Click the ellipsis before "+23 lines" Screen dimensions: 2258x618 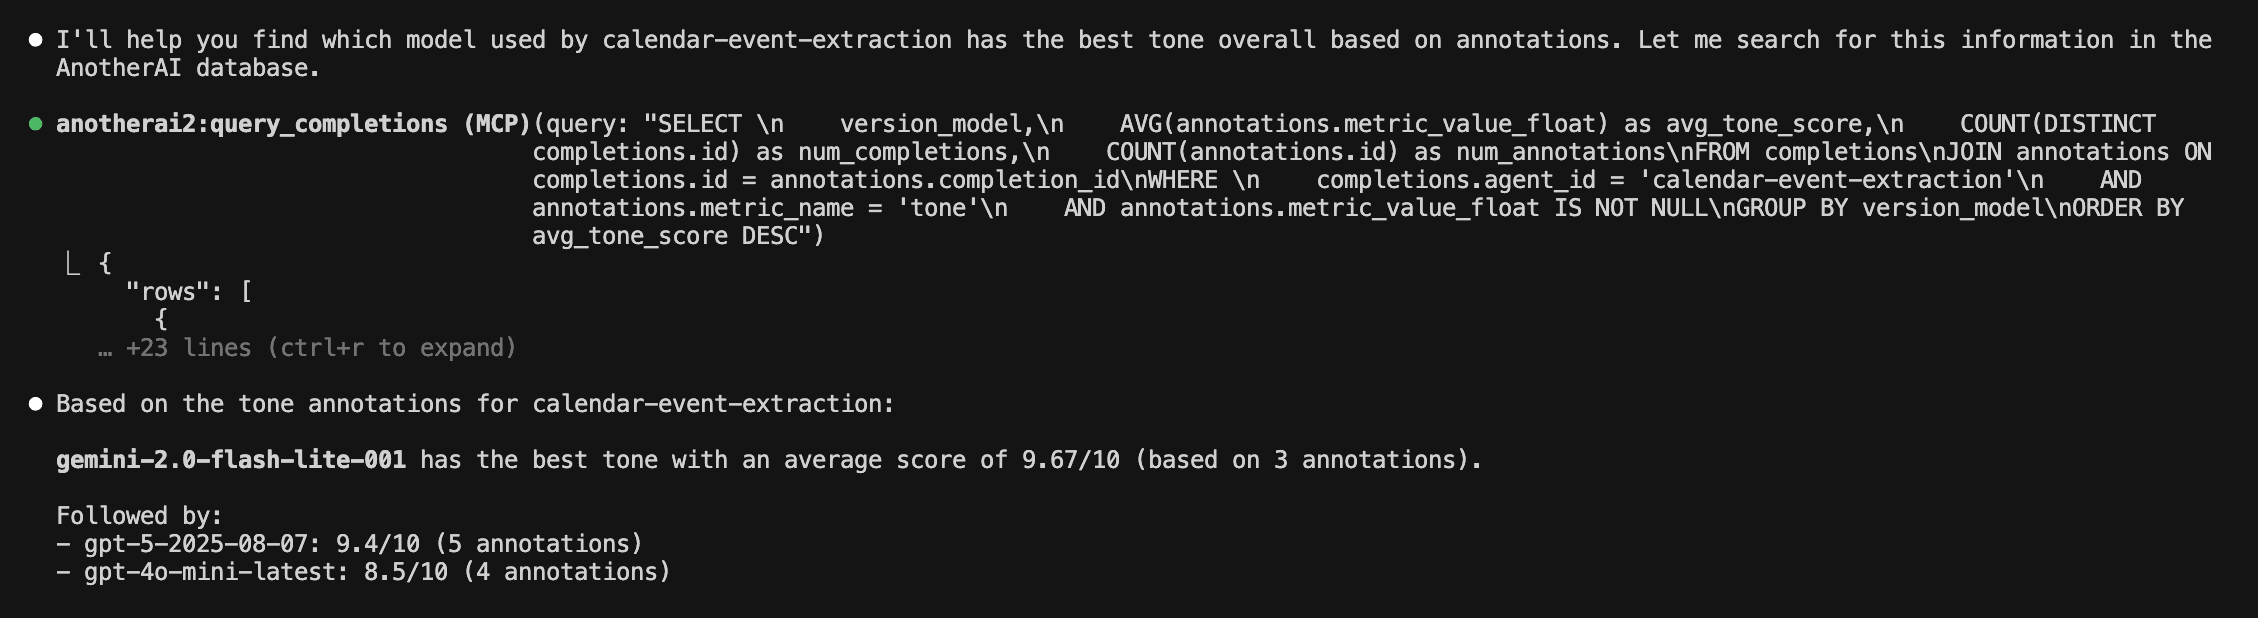[x=105, y=348]
